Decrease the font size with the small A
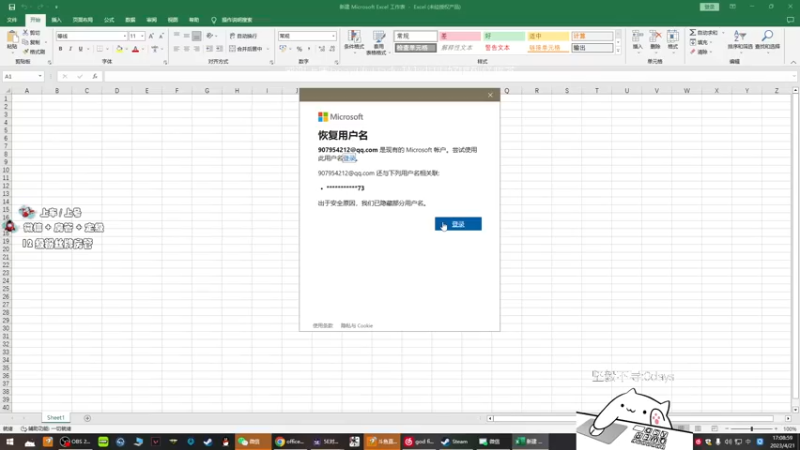 [x=161, y=36]
